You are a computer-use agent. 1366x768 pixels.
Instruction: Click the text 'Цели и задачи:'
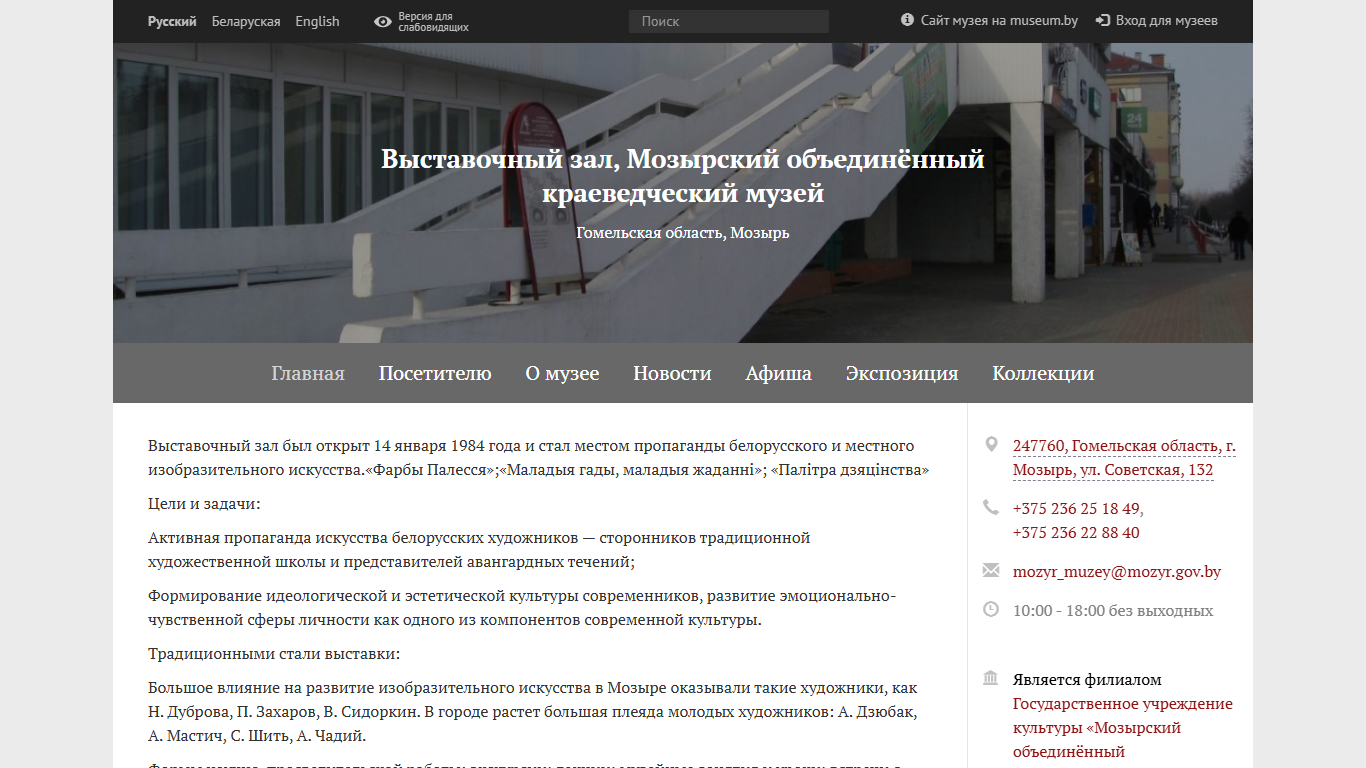tap(204, 504)
